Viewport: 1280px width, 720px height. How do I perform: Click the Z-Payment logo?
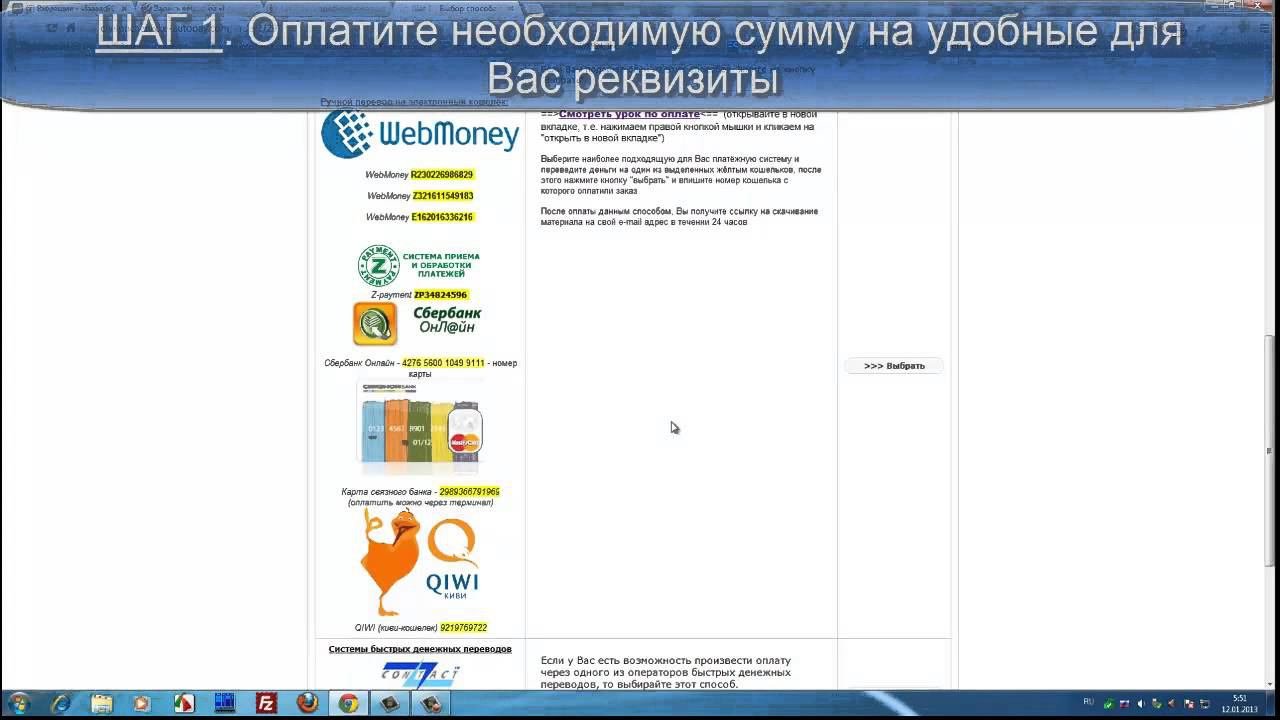(419, 266)
